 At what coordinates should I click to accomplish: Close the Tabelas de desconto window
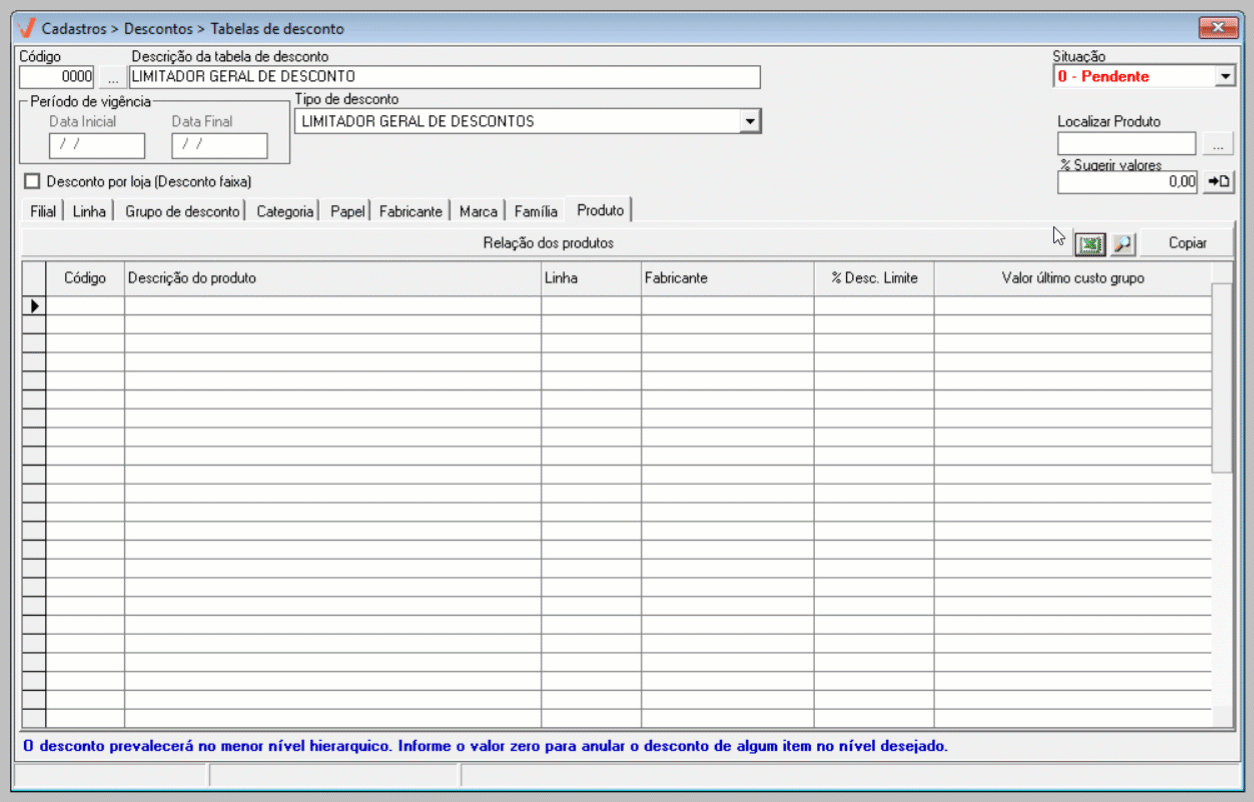point(1218,28)
